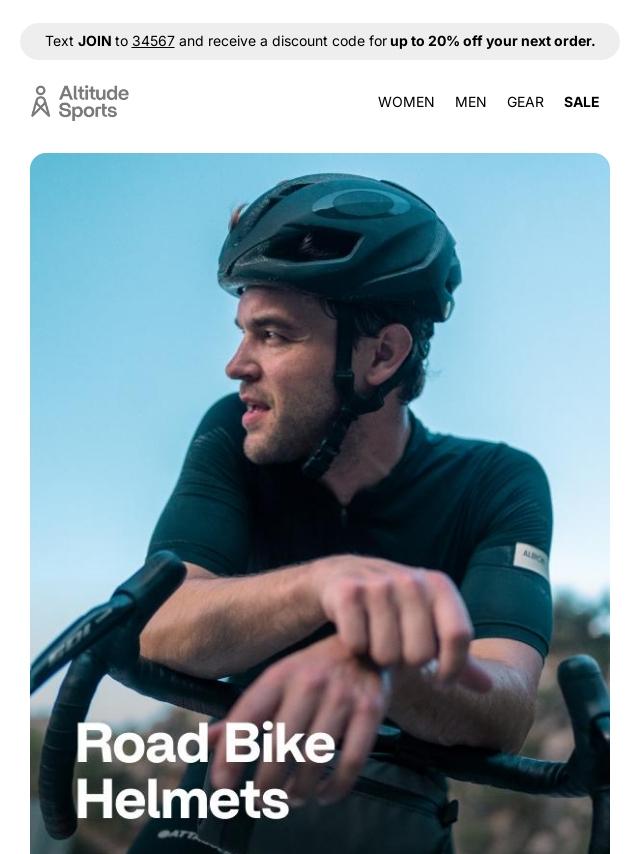This screenshot has width=640, height=854.
Task: Click the white sleeve label on jersey
Action: click(x=531, y=559)
